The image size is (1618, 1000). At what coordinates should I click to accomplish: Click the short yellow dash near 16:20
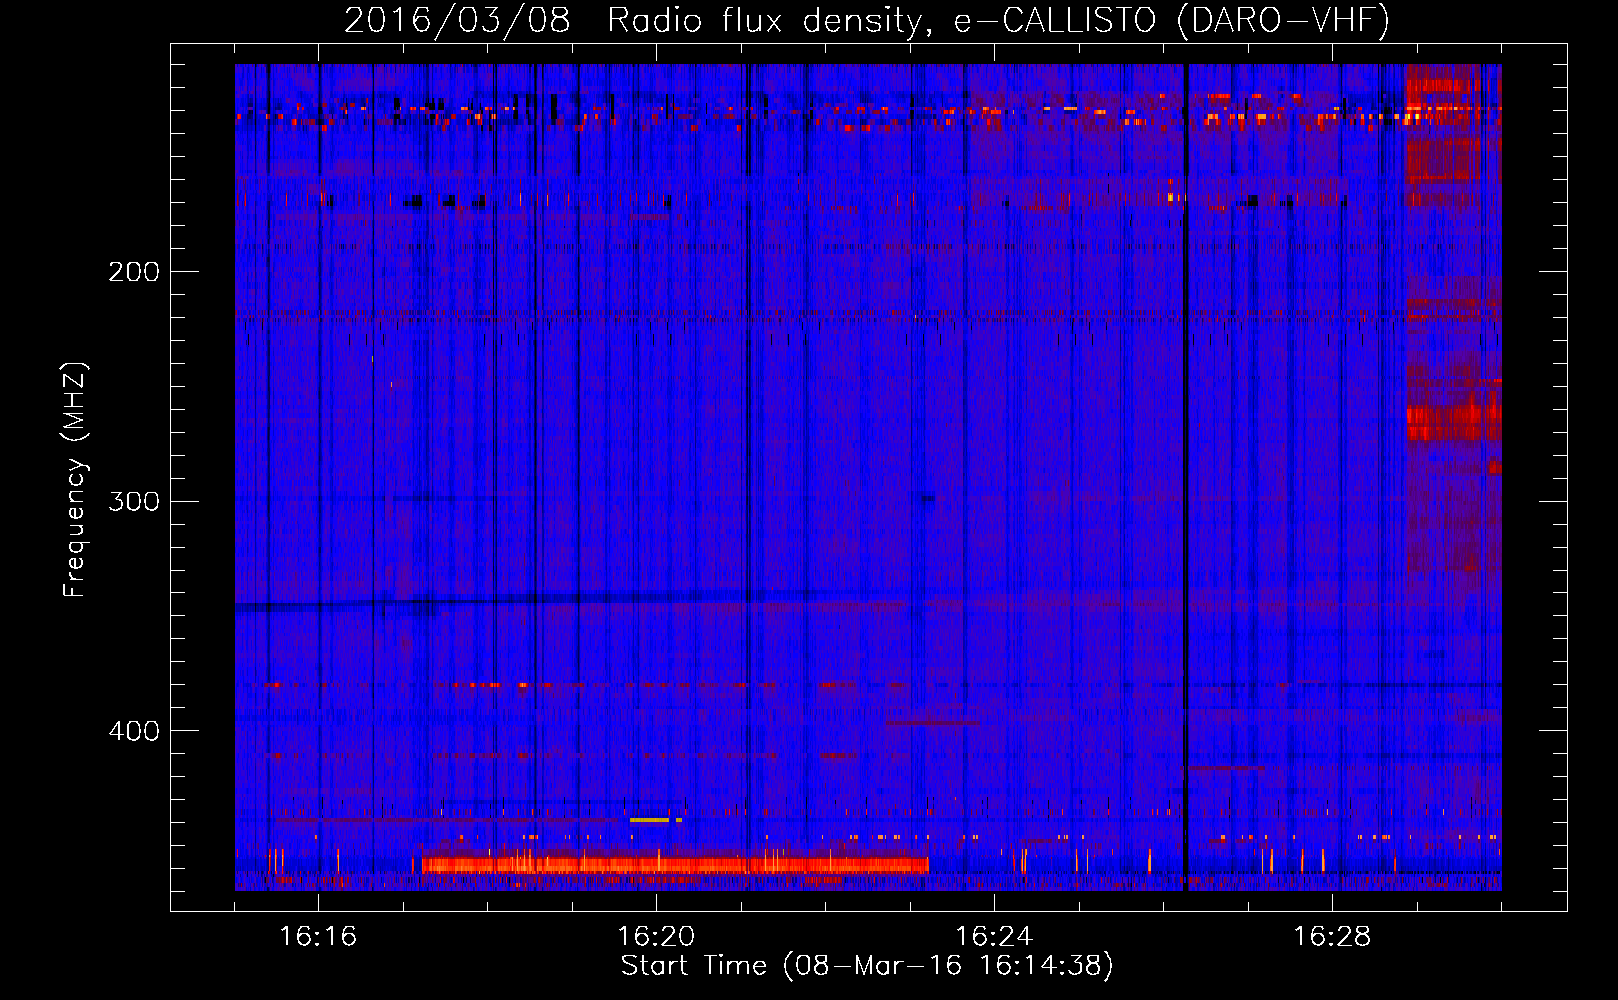[x=650, y=820]
